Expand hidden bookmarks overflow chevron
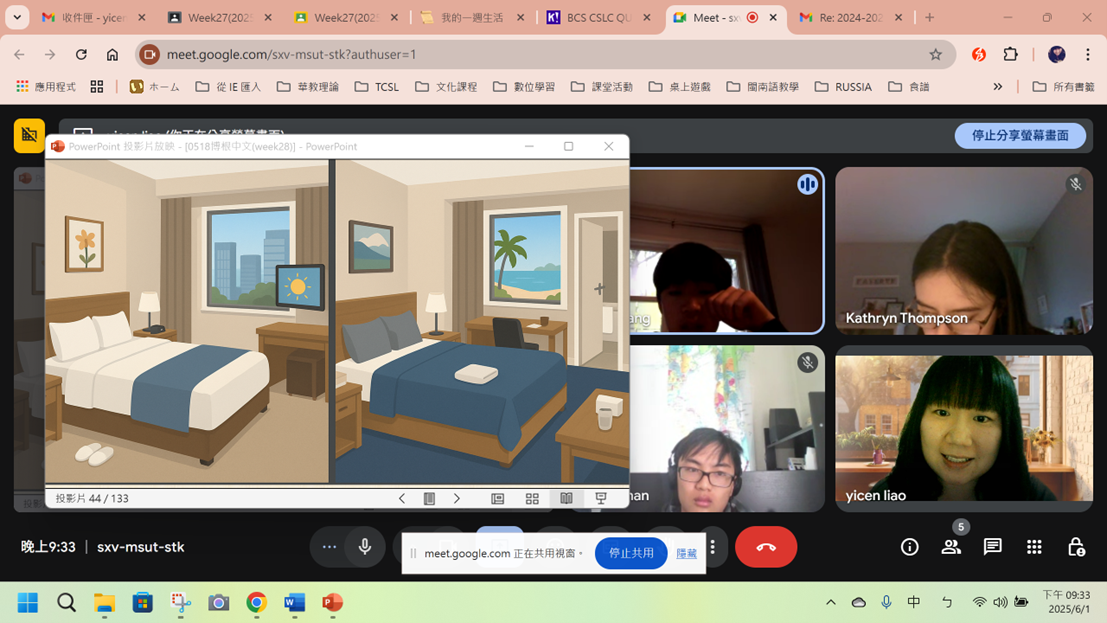1107x623 pixels. (997, 87)
